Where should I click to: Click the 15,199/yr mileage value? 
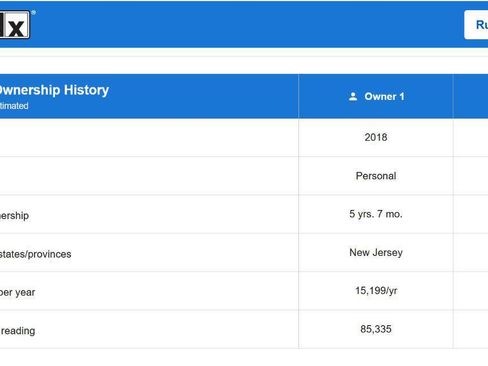point(376,291)
